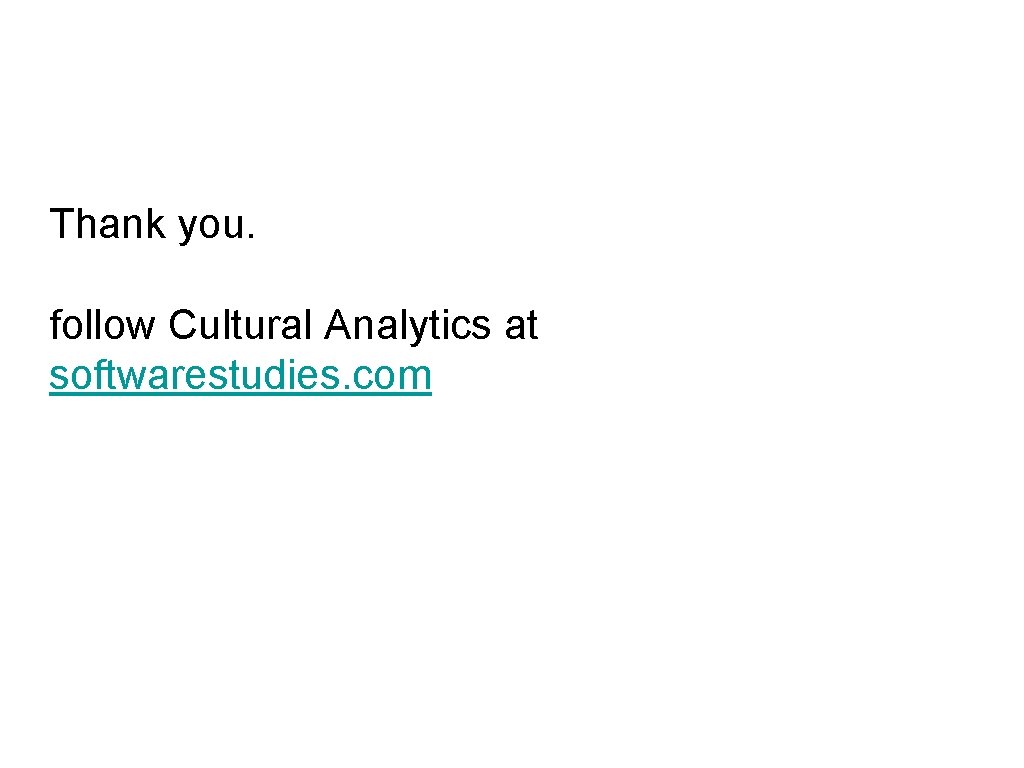
Task: Click the word "follow" on the slide
Action: point(102,325)
